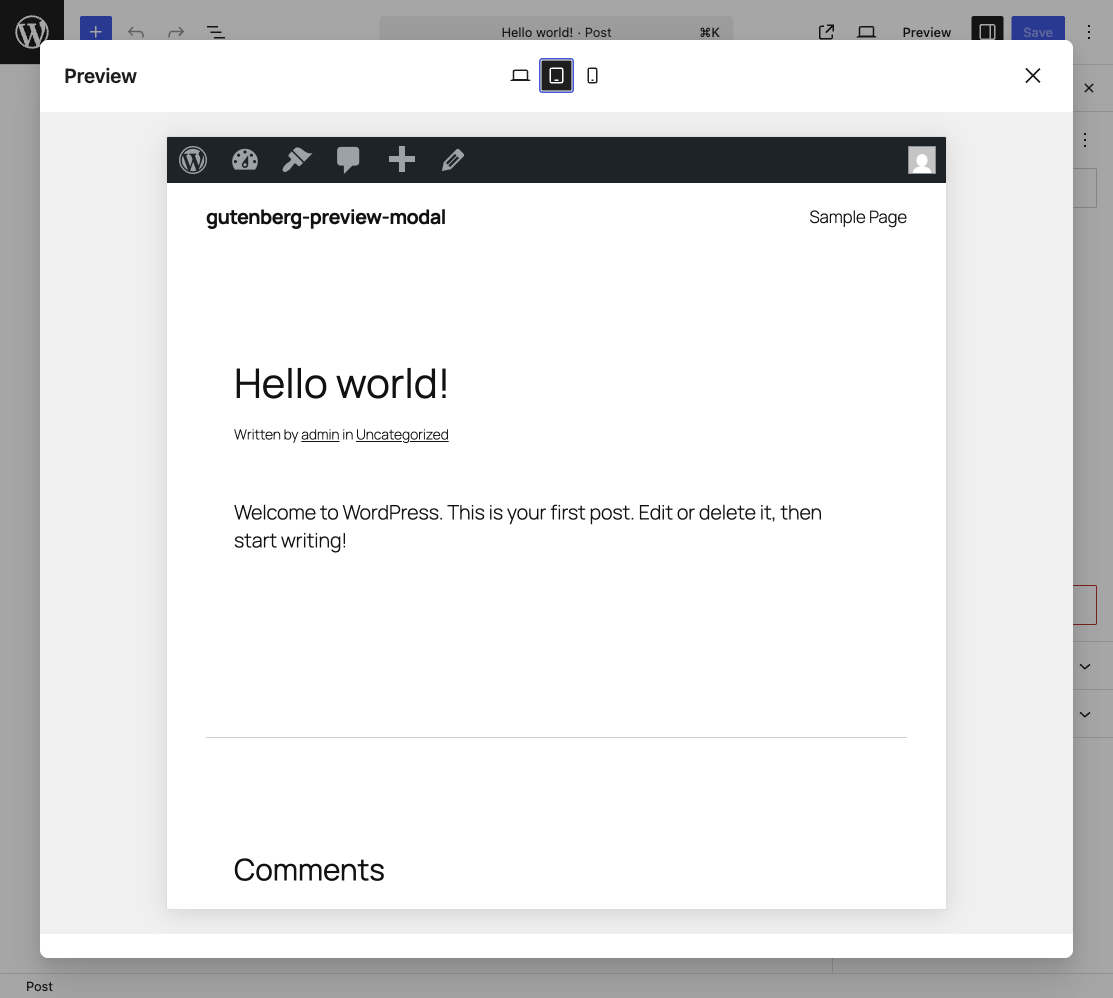
Task: Click the Undo arrow in editor toolbar
Action: coord(136,32)
